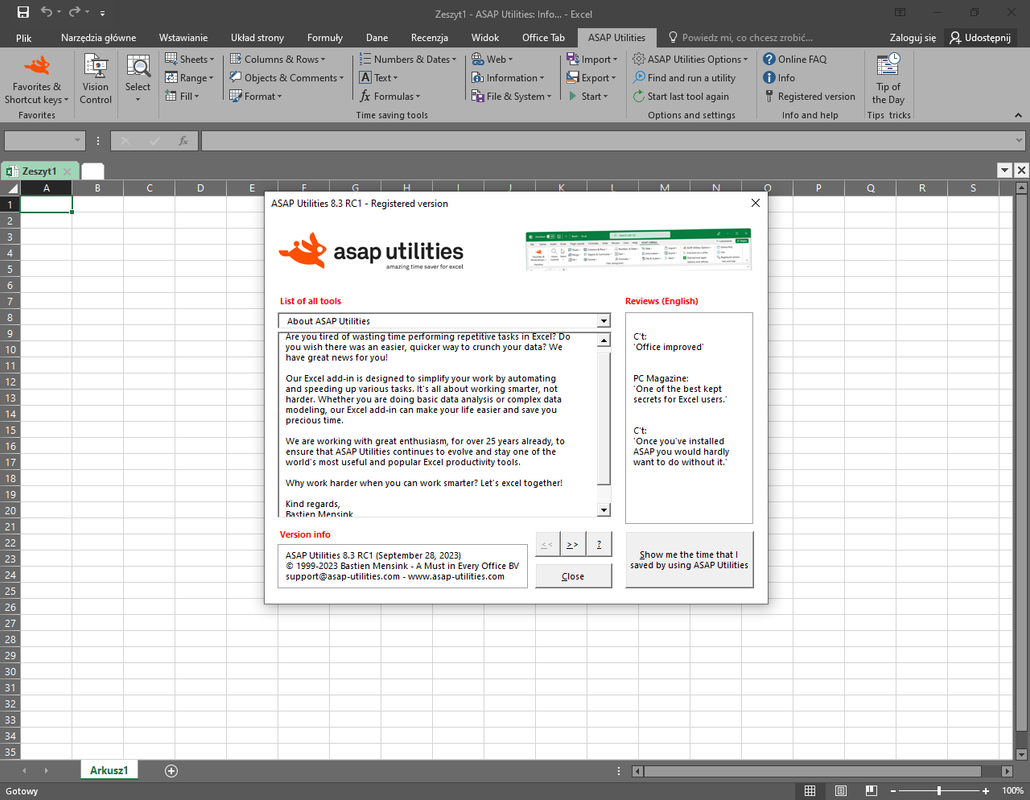Click Find and run a utility
Image resolution: width=1030 pixels, height=800 pixels.
tap(684, 78)
